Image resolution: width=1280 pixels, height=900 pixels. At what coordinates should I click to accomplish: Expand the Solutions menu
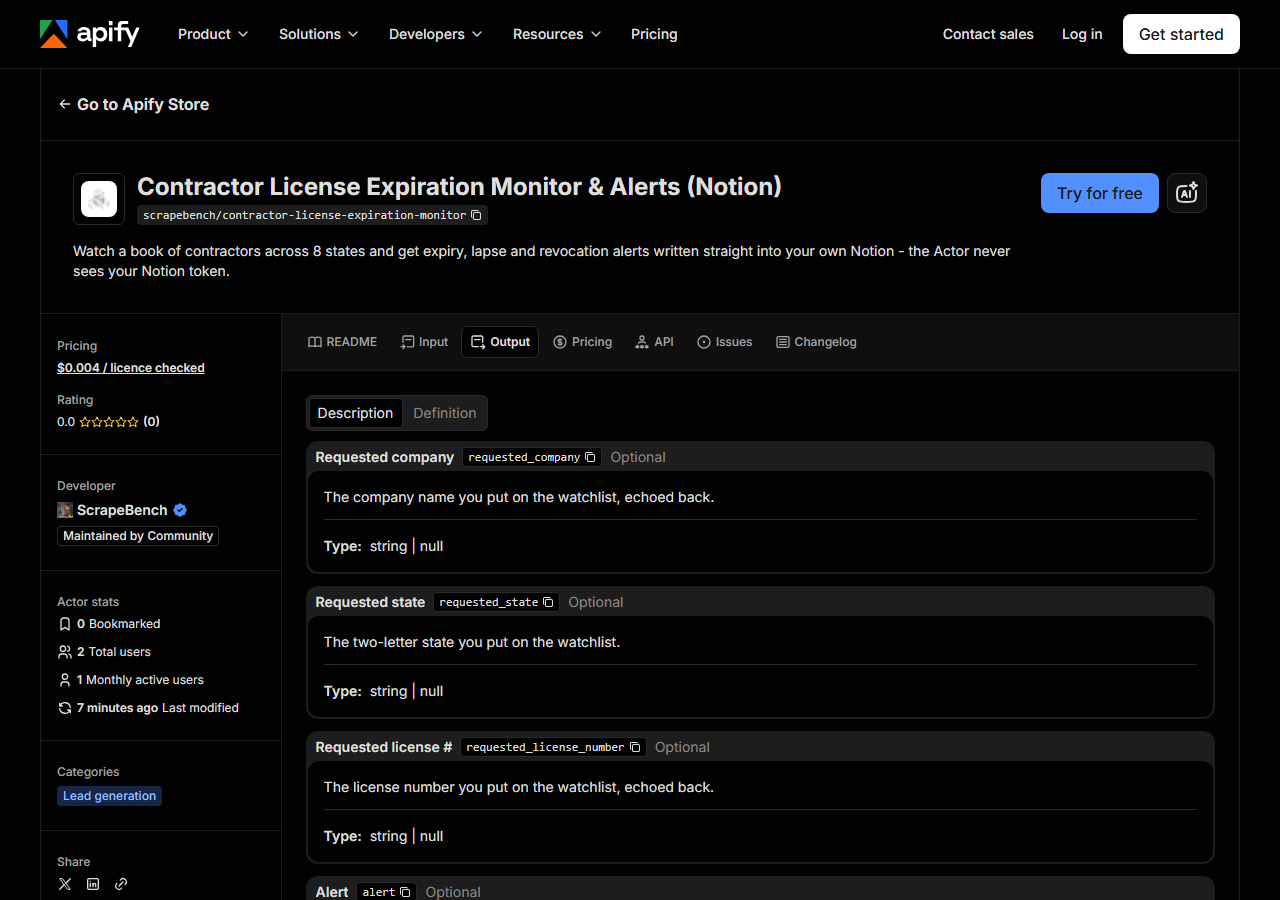[x=318, y=34]
